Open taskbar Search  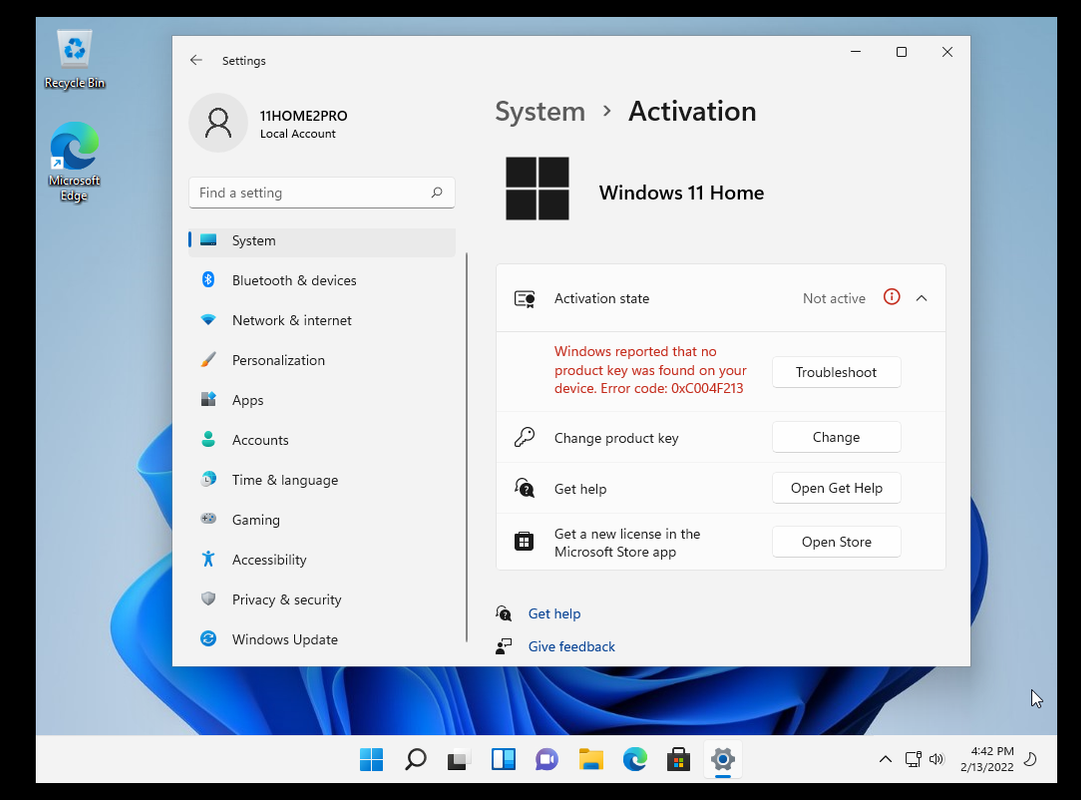click(x=415, y=759)
